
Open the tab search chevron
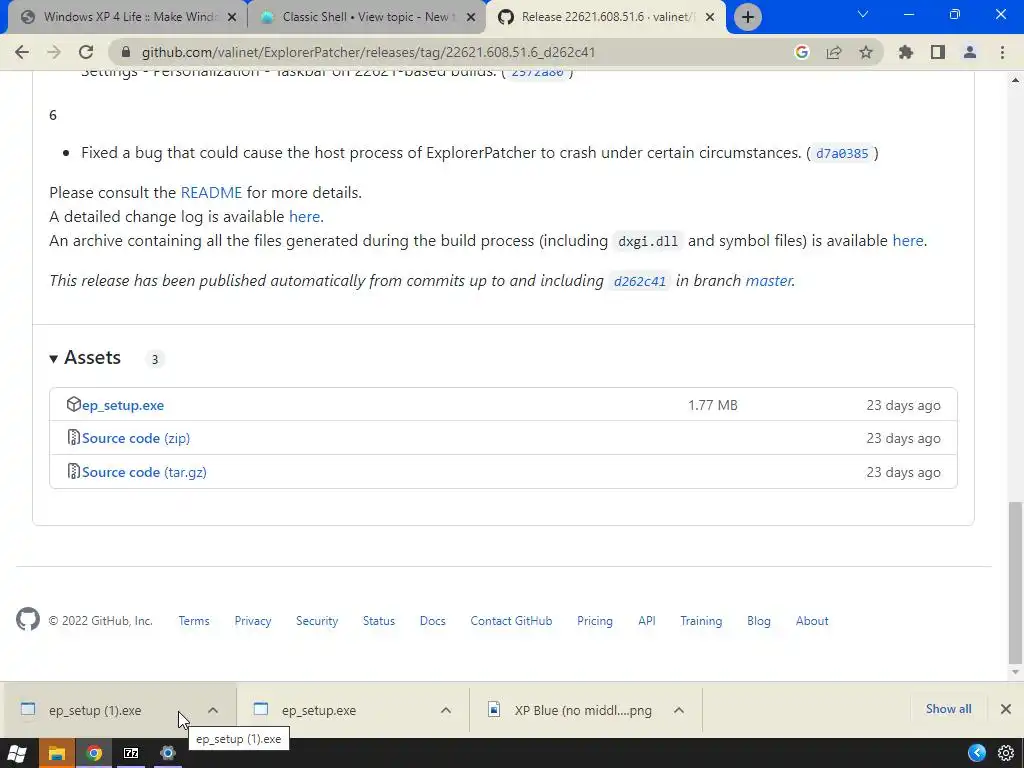(x=863, y=14)
